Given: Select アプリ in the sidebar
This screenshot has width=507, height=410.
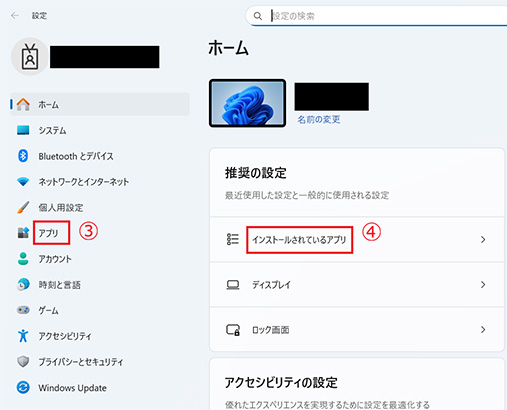Looking at the screenshot, I should tap(100, 233).
